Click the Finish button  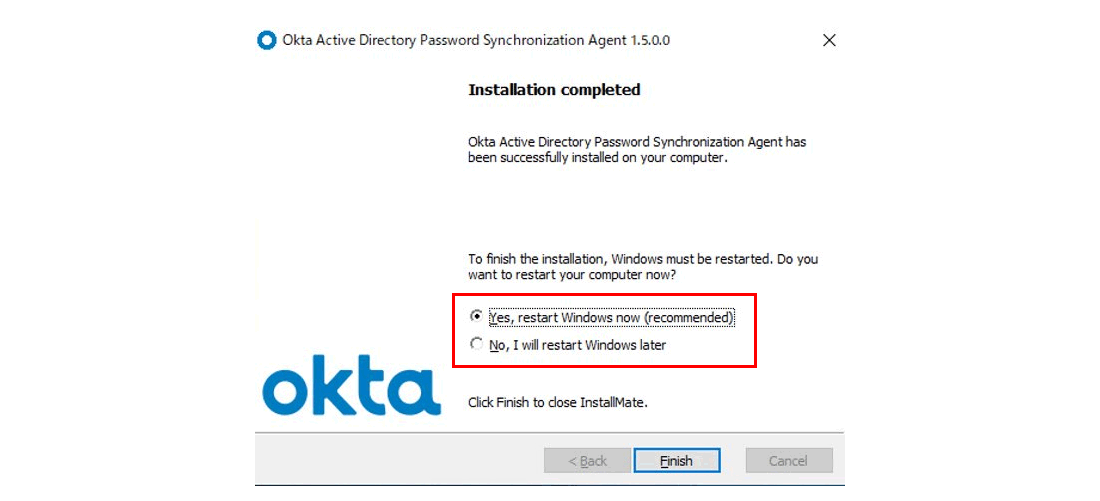[x=676, y=461]
